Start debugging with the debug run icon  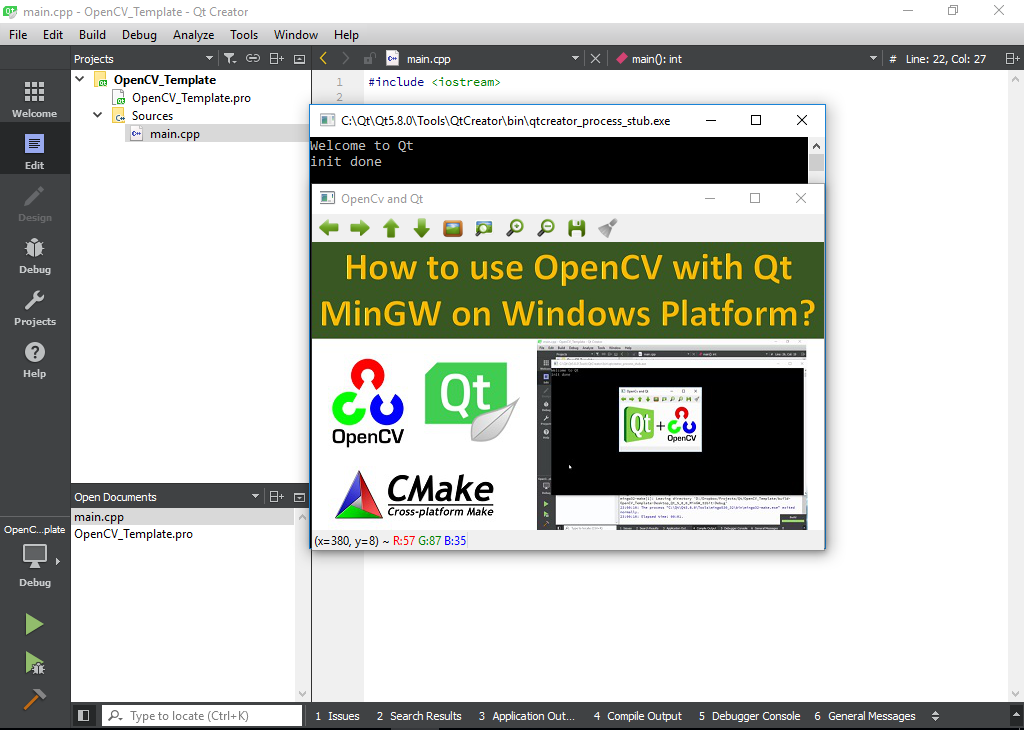click(x=33, y=663)
